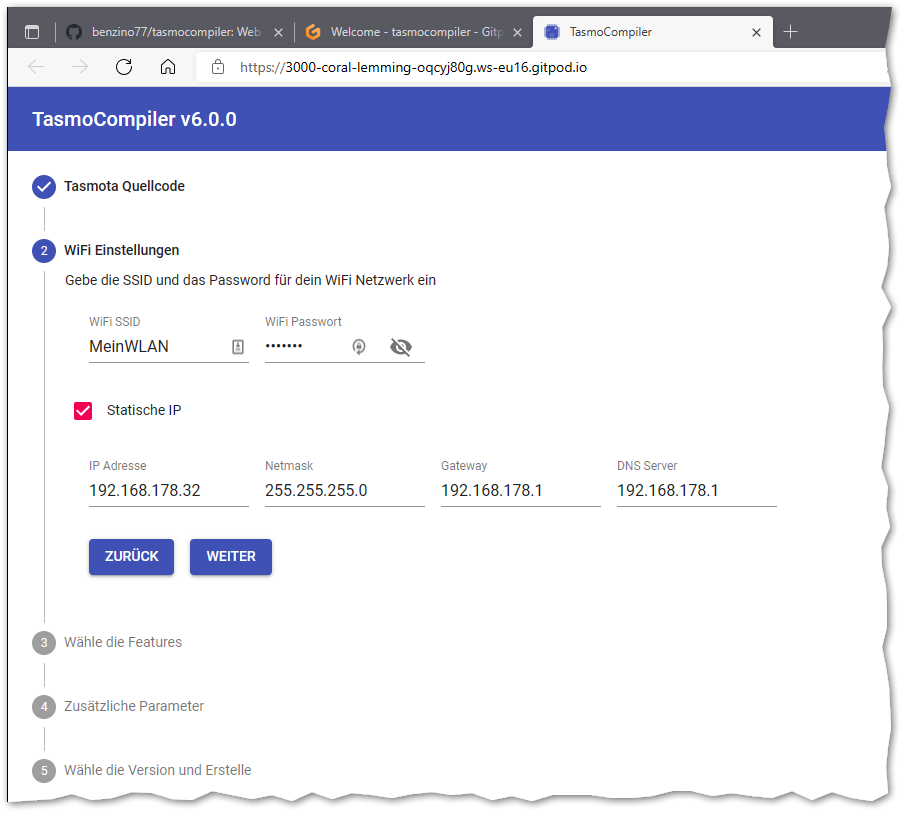Viewport: 903px width, 813px height.
Task: Focus the Gateway input field
Action: click(x=520, y=491)
